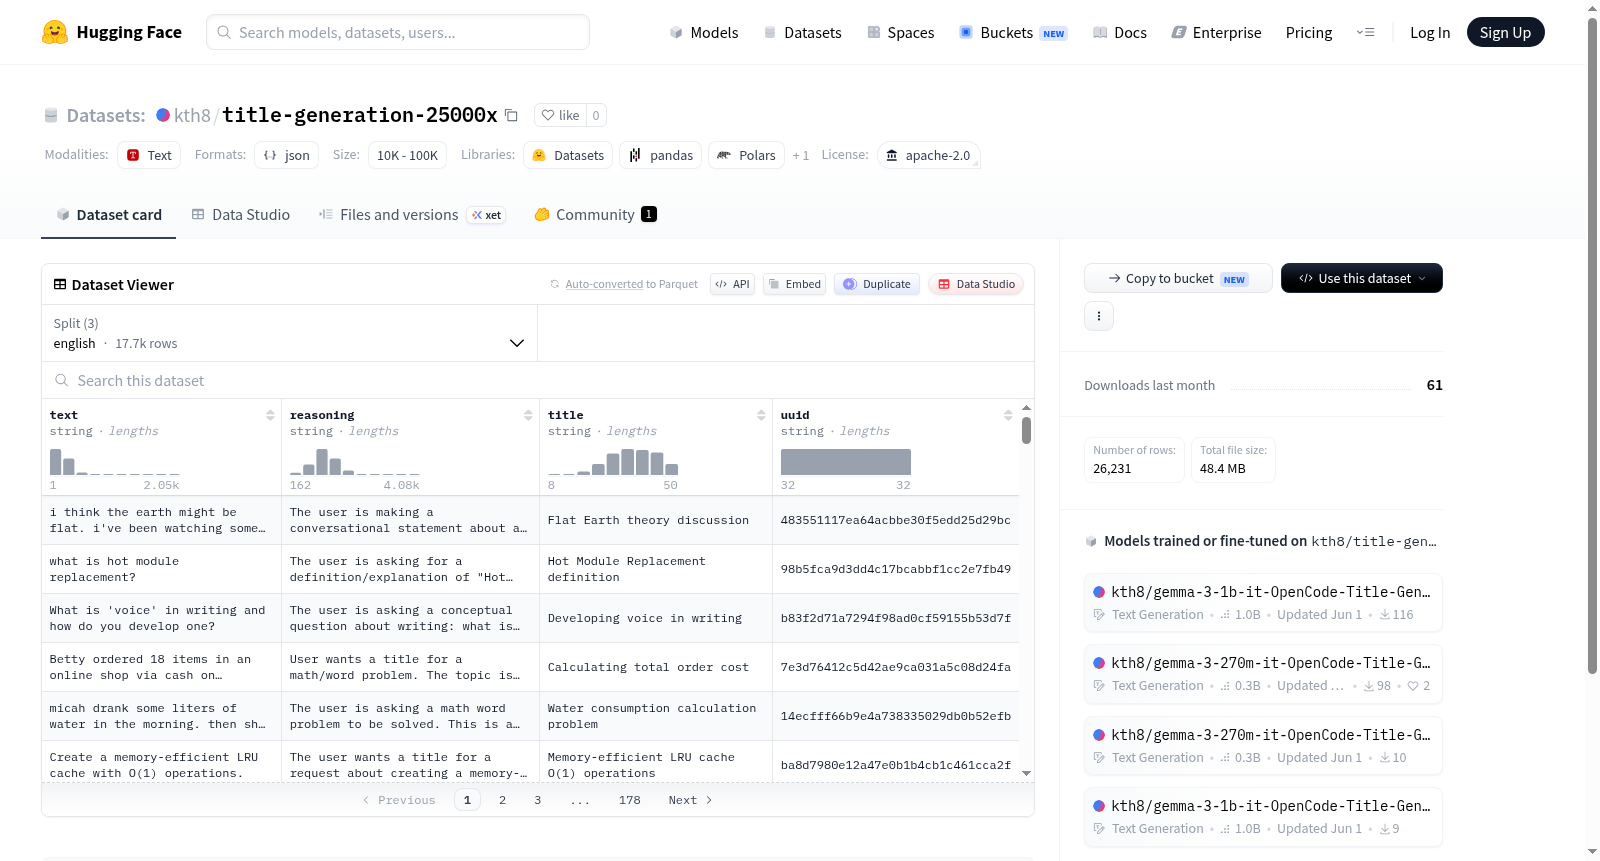Screen dimensions: 1600x861
Task: Expand the Split selector dropdown
Action: tap(290, 333)
